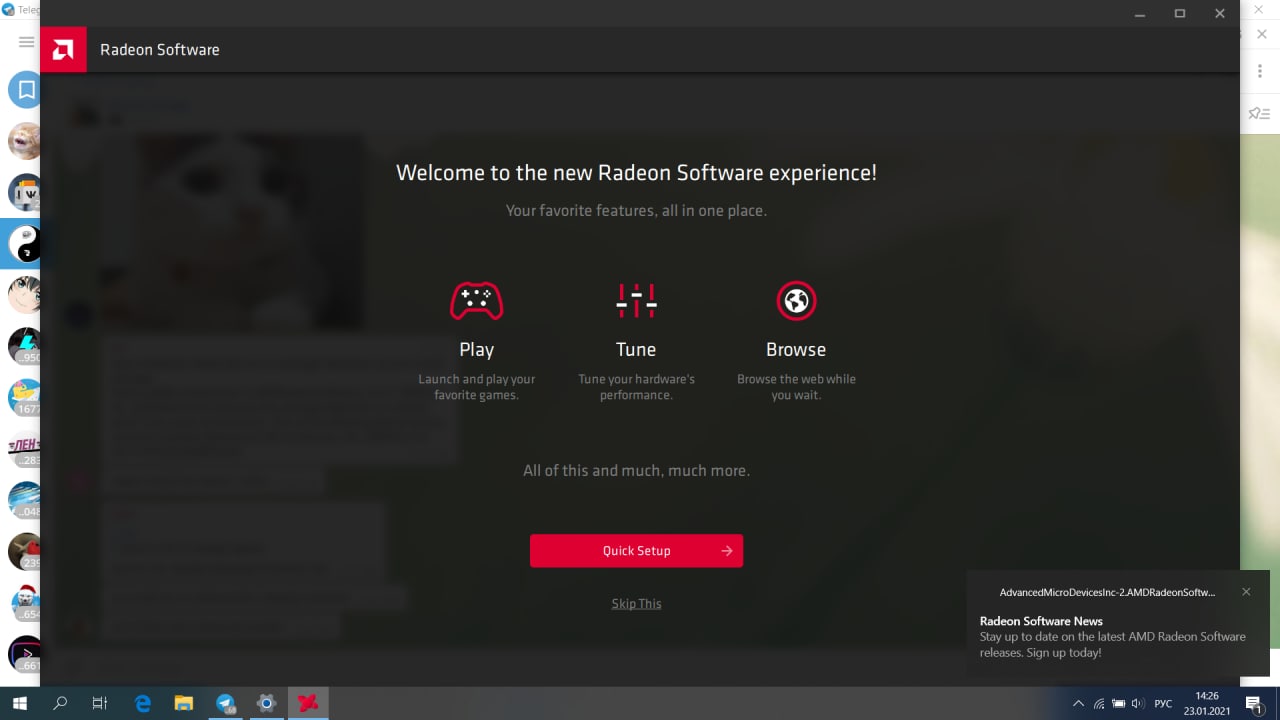Minimize the Radeon Software window
This screenshot has width=1280, height=720.
(1140, 13)
